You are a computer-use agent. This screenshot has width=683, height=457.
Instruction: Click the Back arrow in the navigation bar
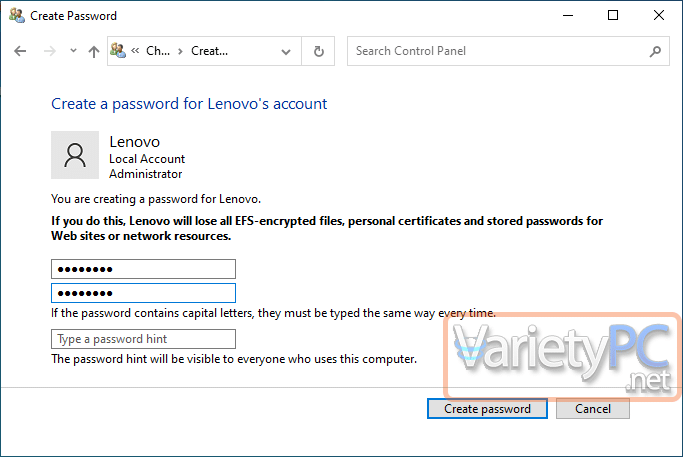[20, 51]
